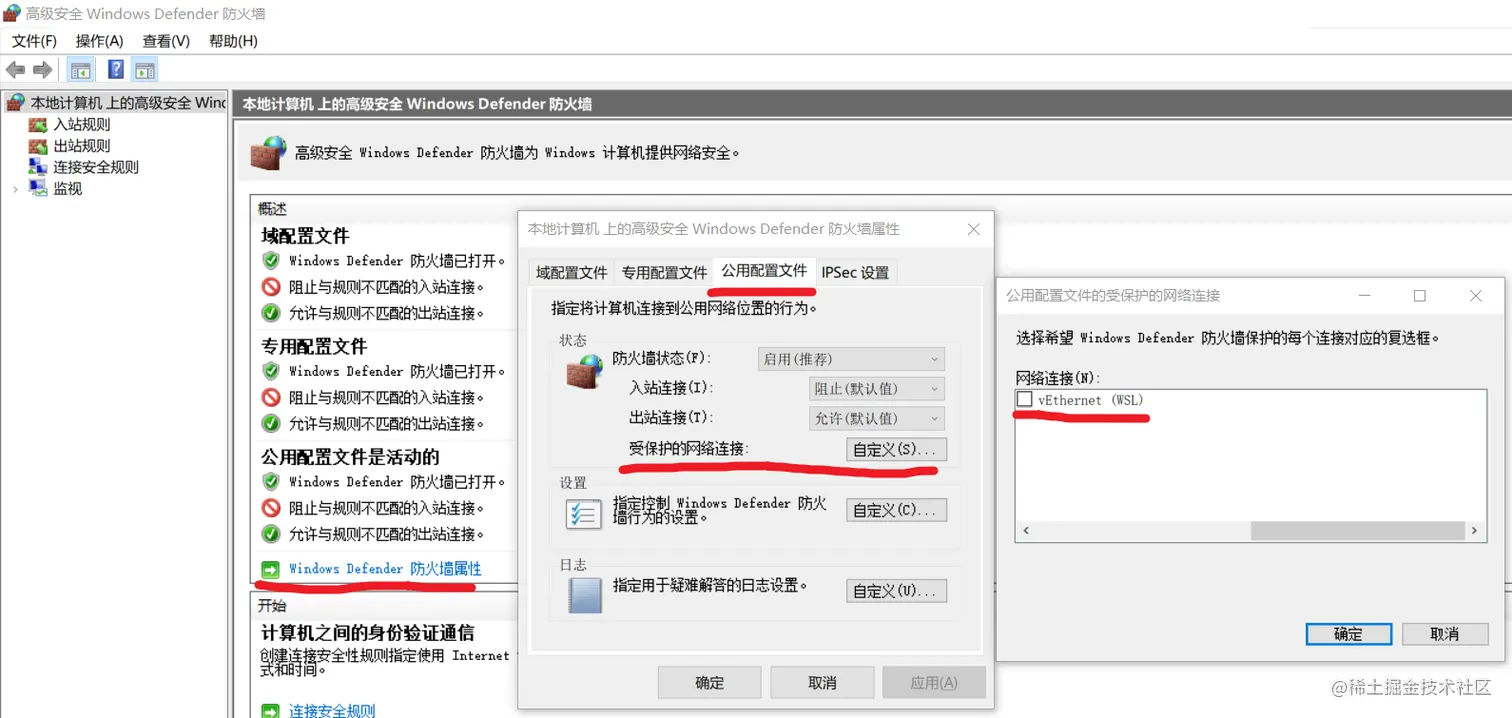1512x718 pixels.
Task: Click the 监视 icon in the tree
Action: click(x=38, y=188)
